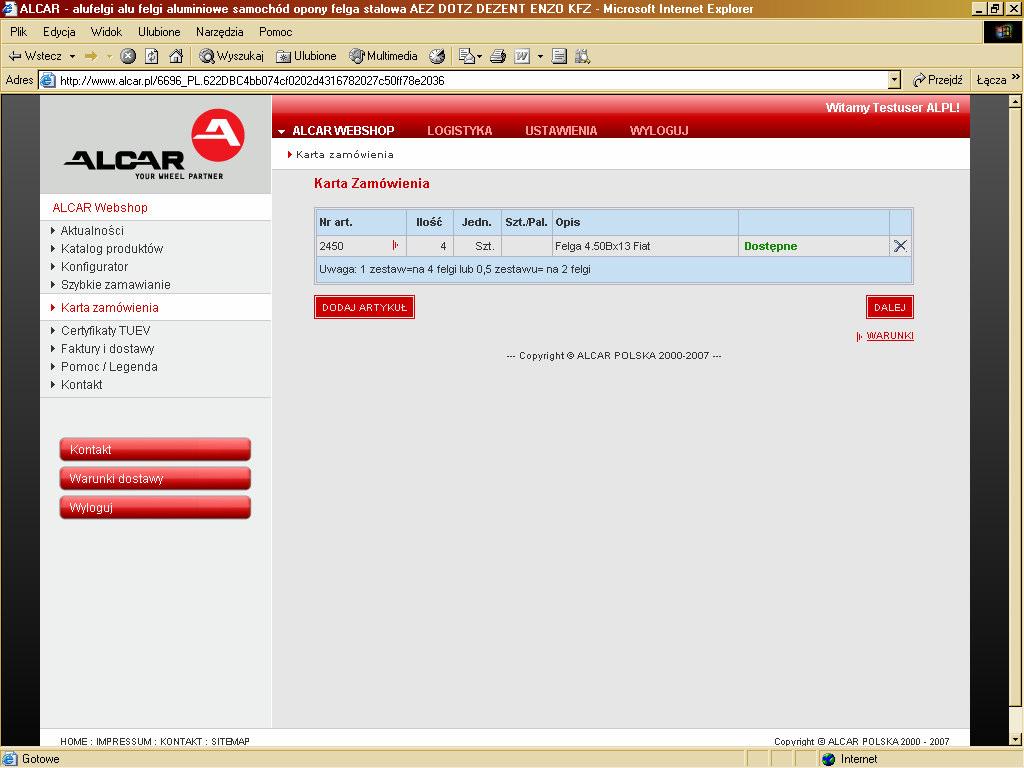Image resolution: width=1024 pixels, height=768 pixels.
Task: Go to the browser home page icon
Action: pos(176,56)
